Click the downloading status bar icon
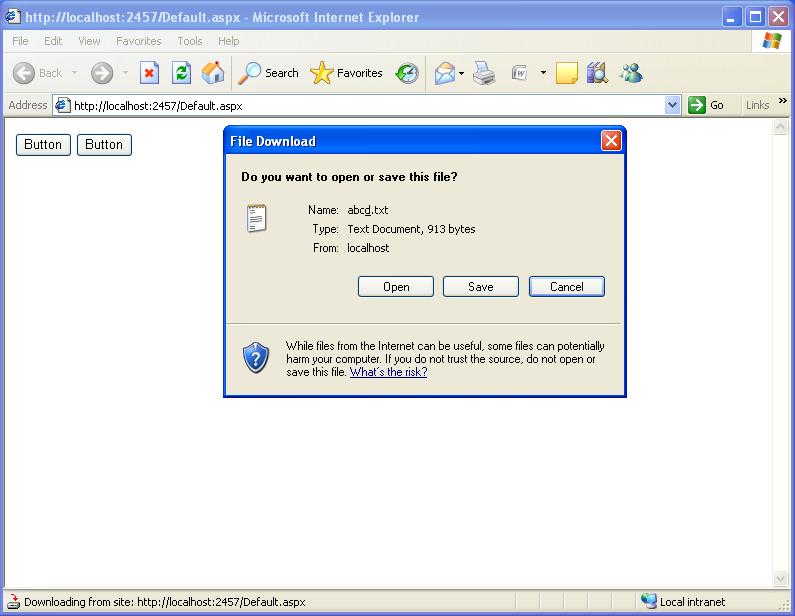 tap(13, 602)
